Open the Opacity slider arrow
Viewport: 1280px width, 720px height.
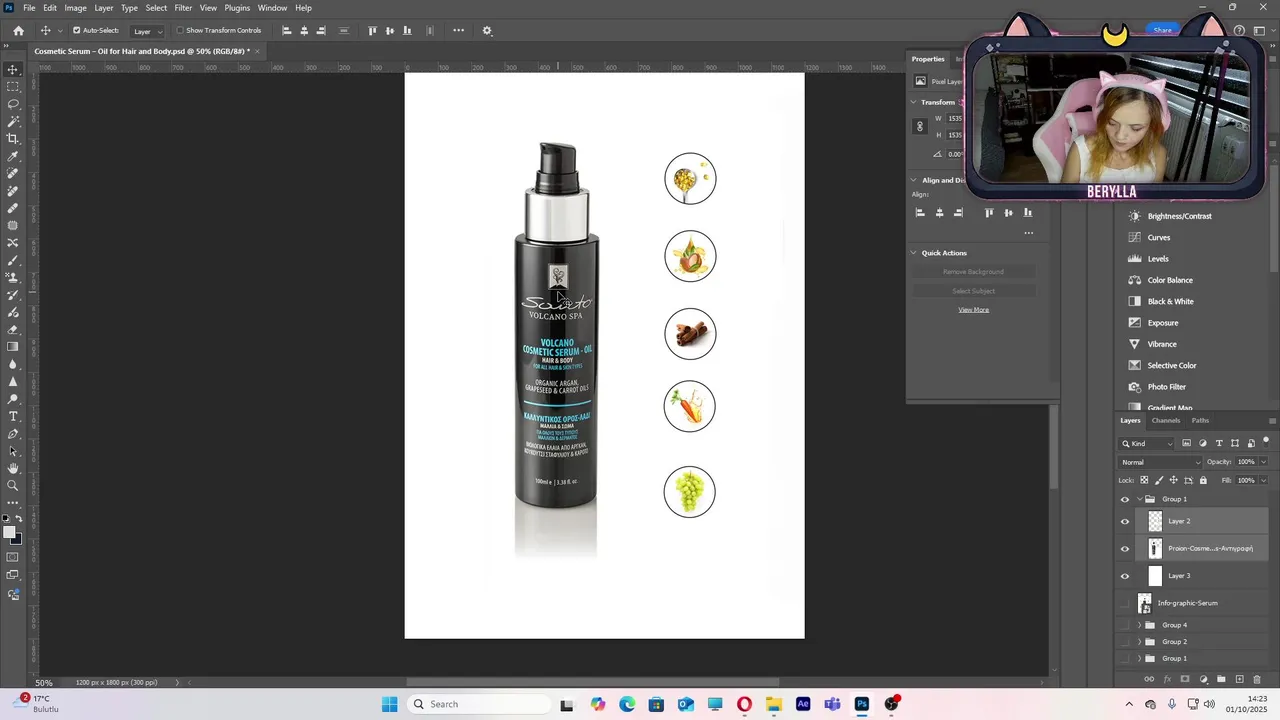coord(1263,462)
